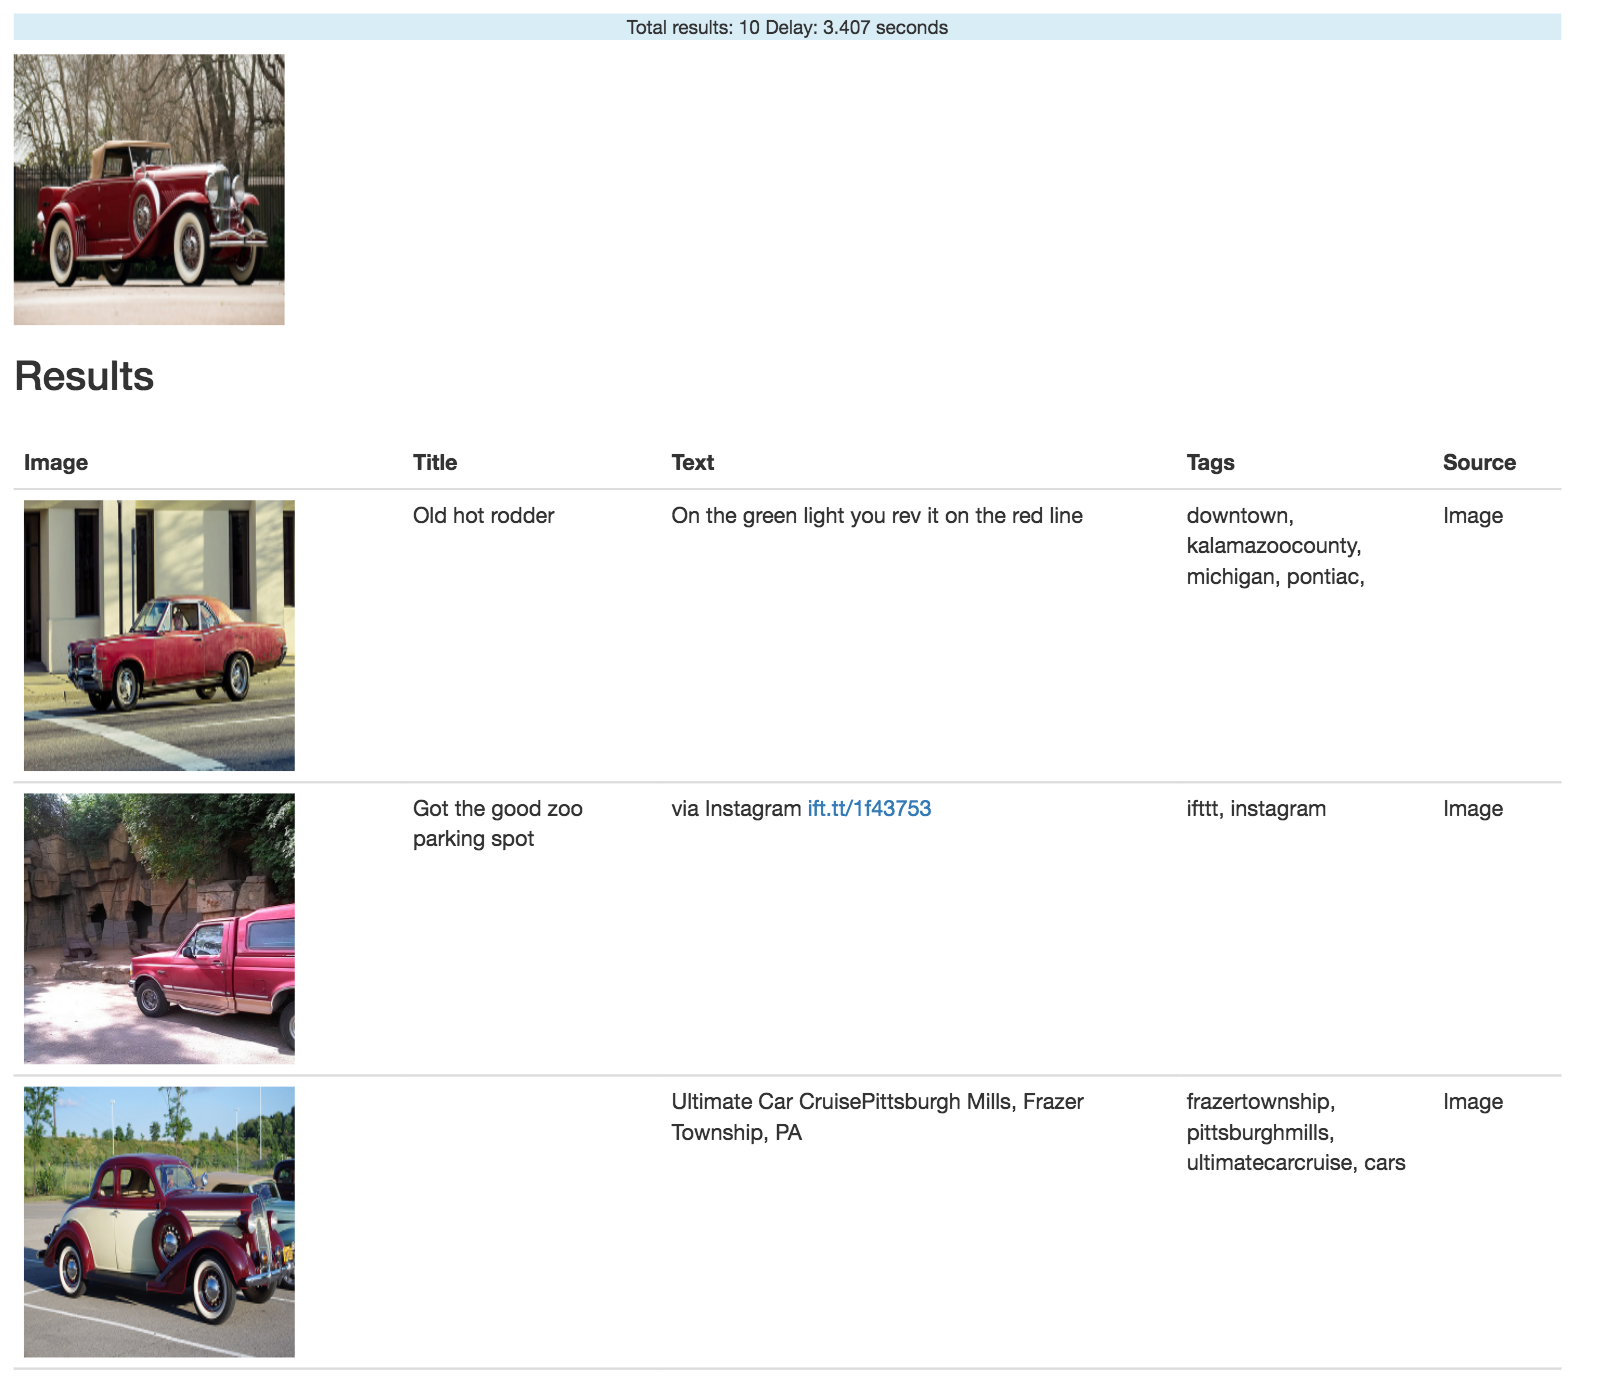Click the Source column header
The height and width of the screenshot is (1378, 1602).
coord(1479,462)
